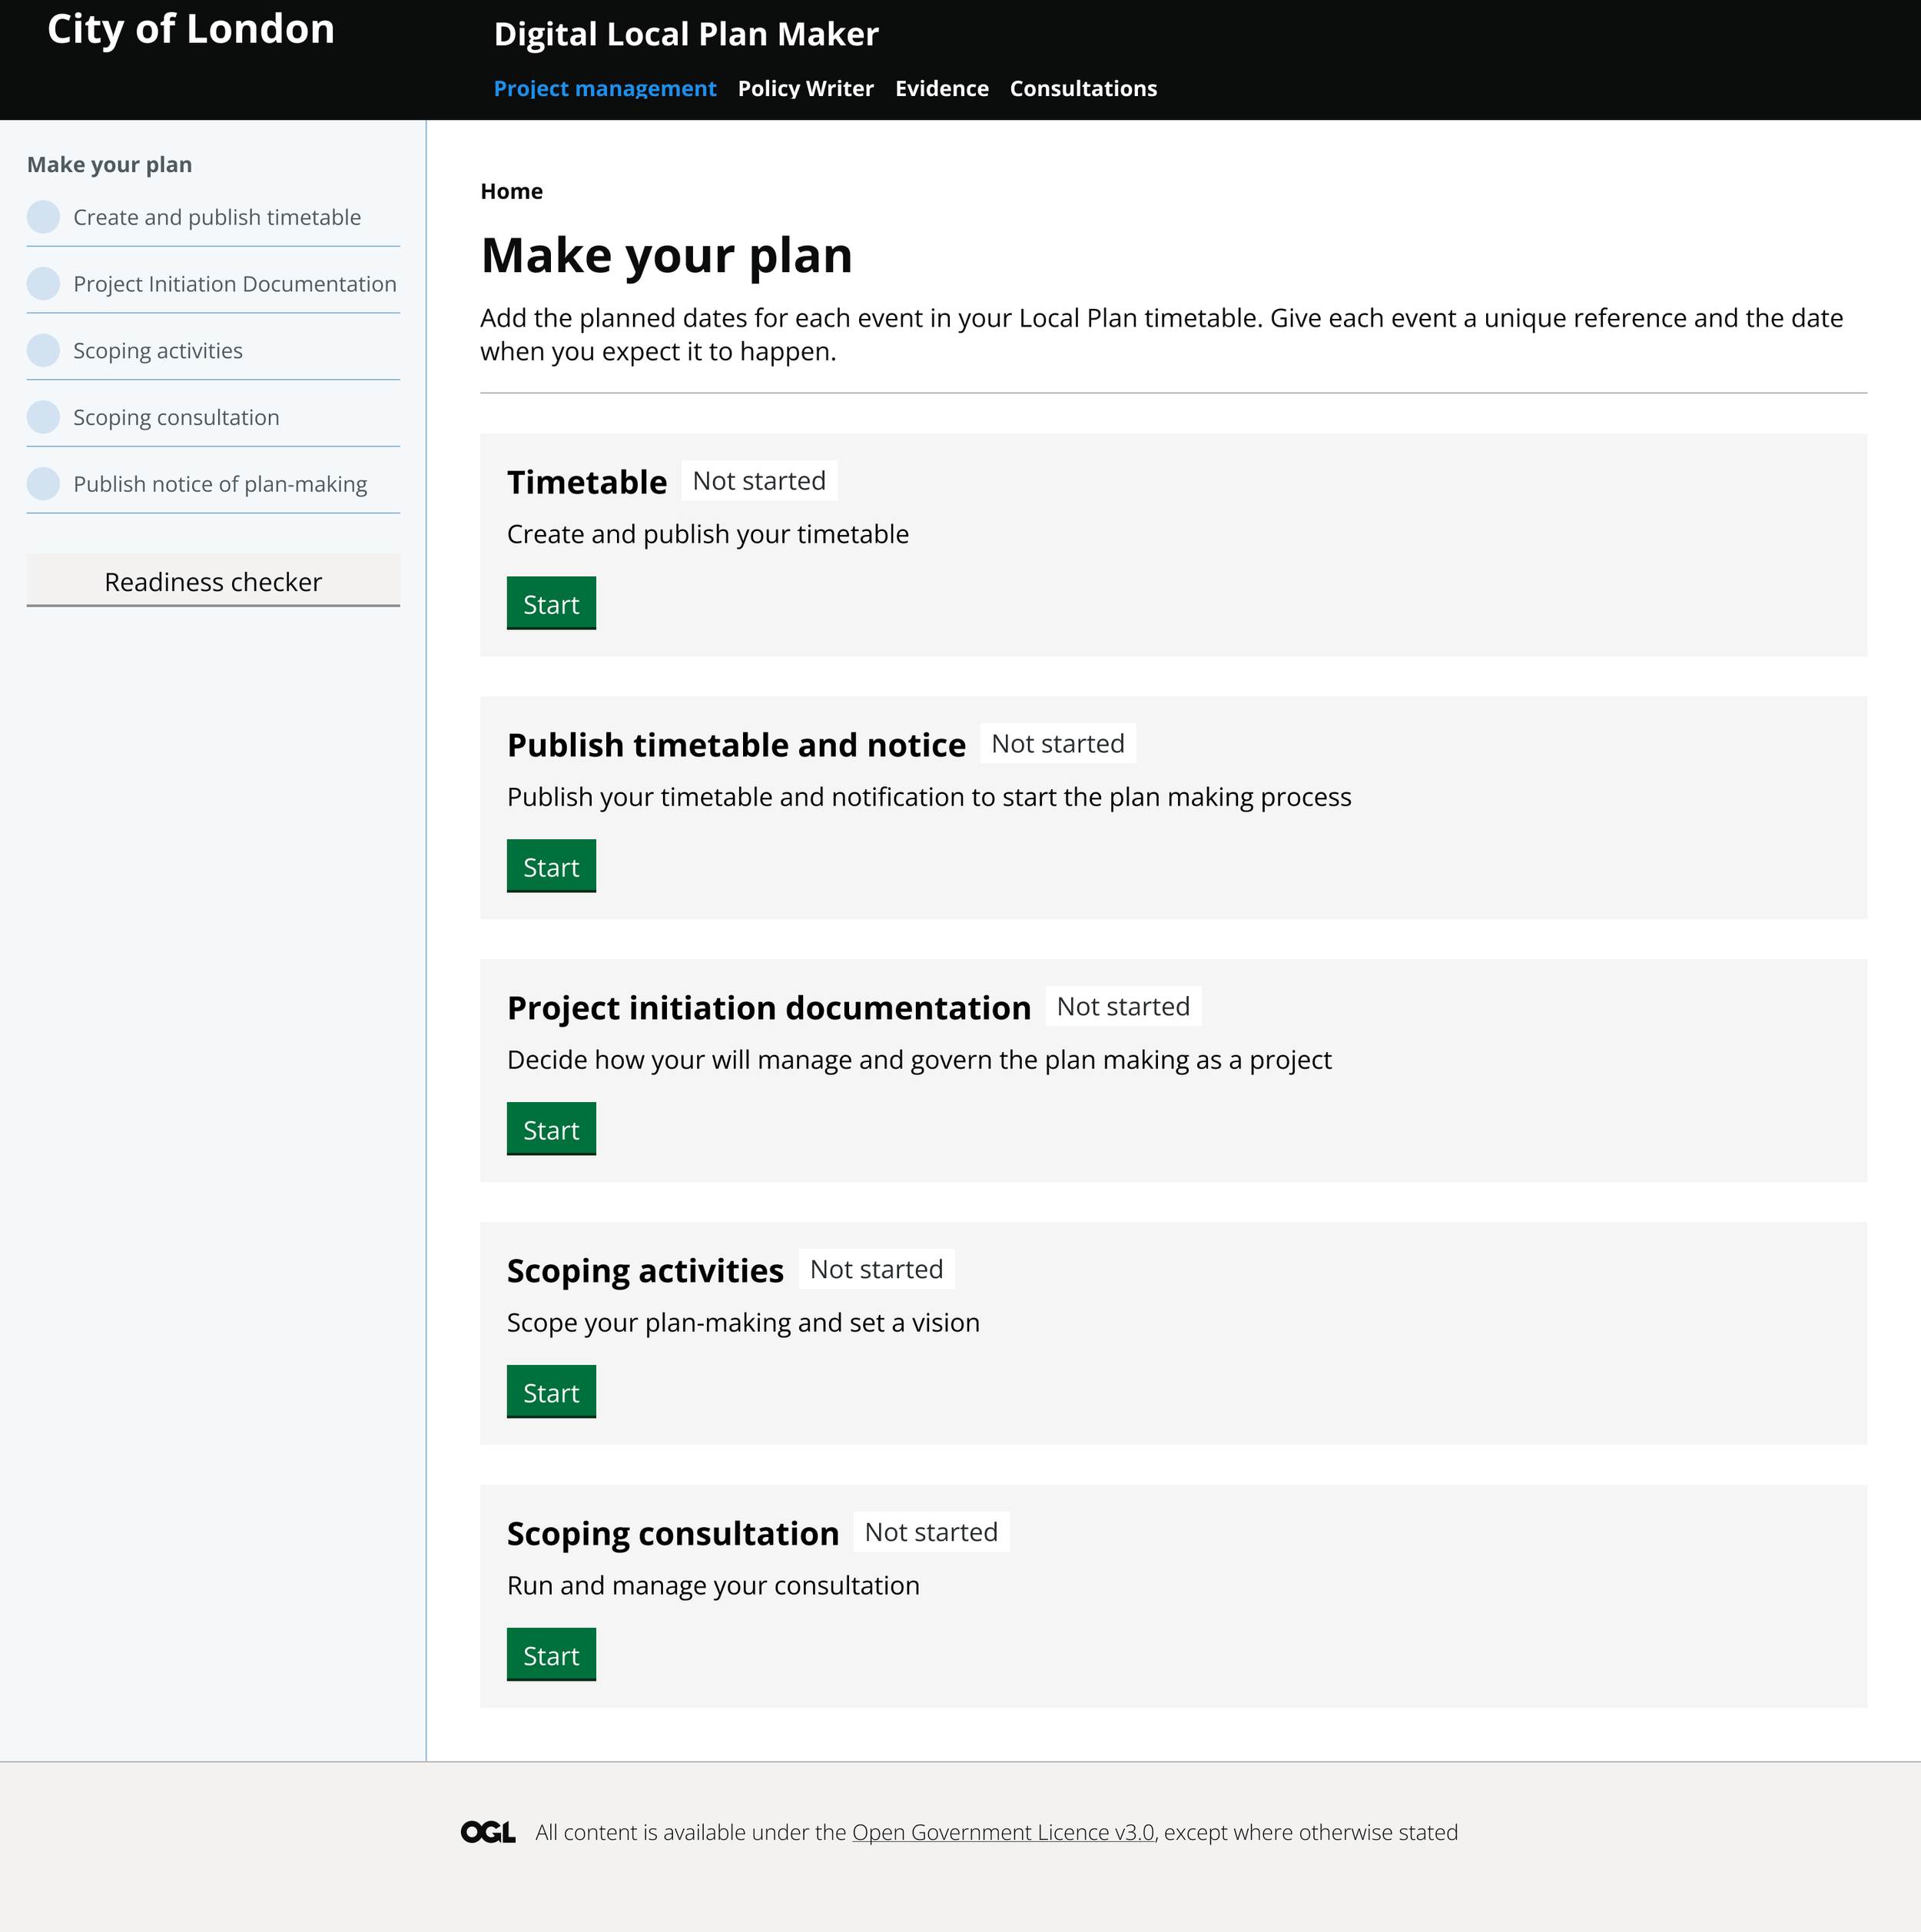Click status circle beside sidebar Scoping activities
The height and width of the screenshot is (1932, 1921).
[x=43, y=350]
